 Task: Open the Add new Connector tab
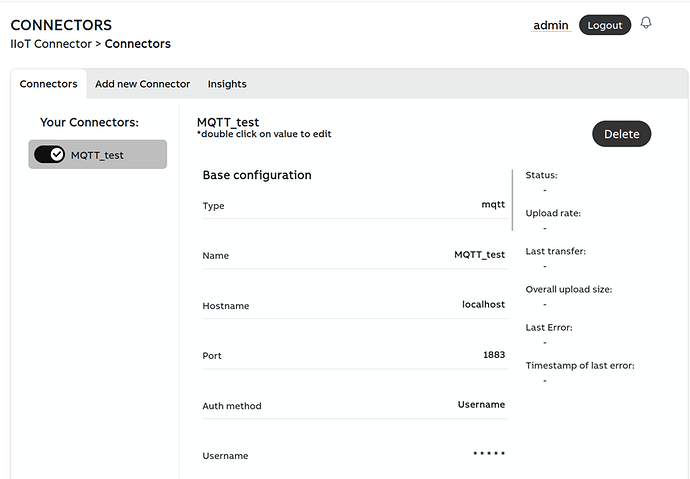[x=142, y=84]
